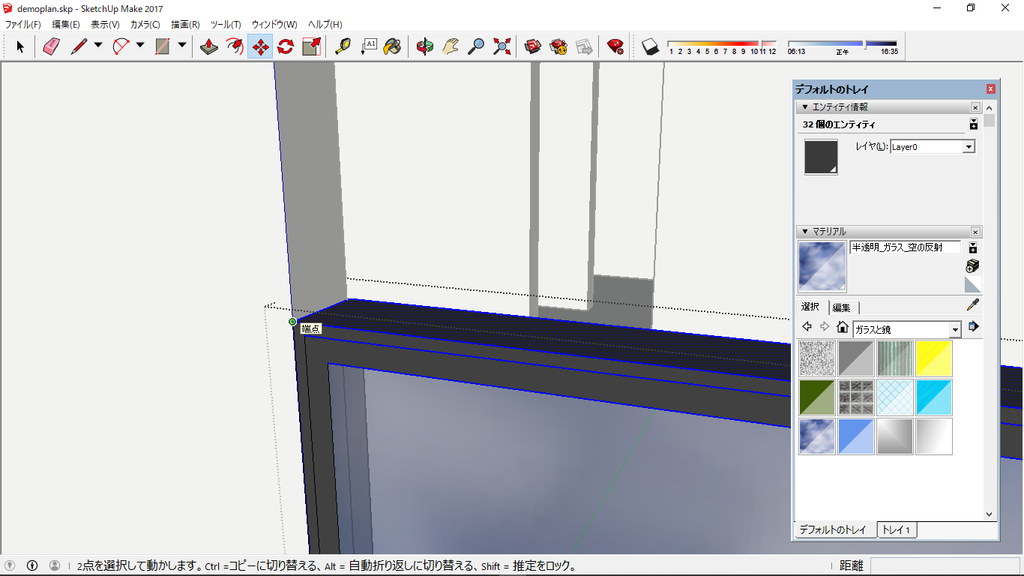Set default material swatch
Screen dimensions: 1024x576
972,285
